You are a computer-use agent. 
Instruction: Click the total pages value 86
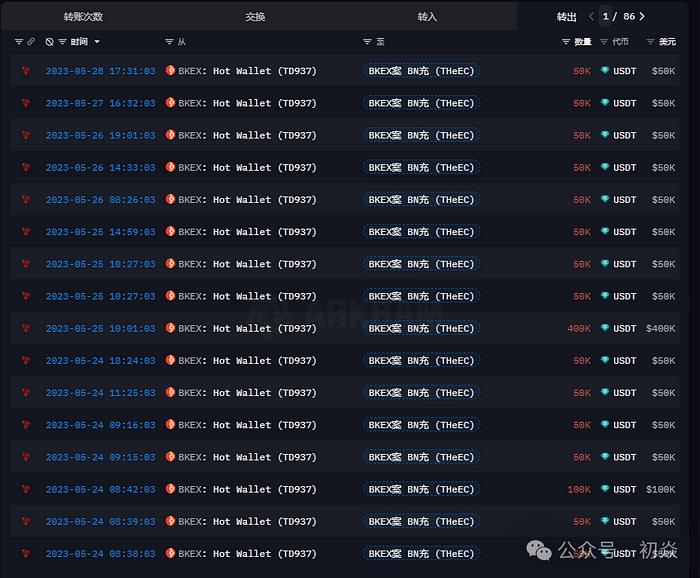click(629, 17)
